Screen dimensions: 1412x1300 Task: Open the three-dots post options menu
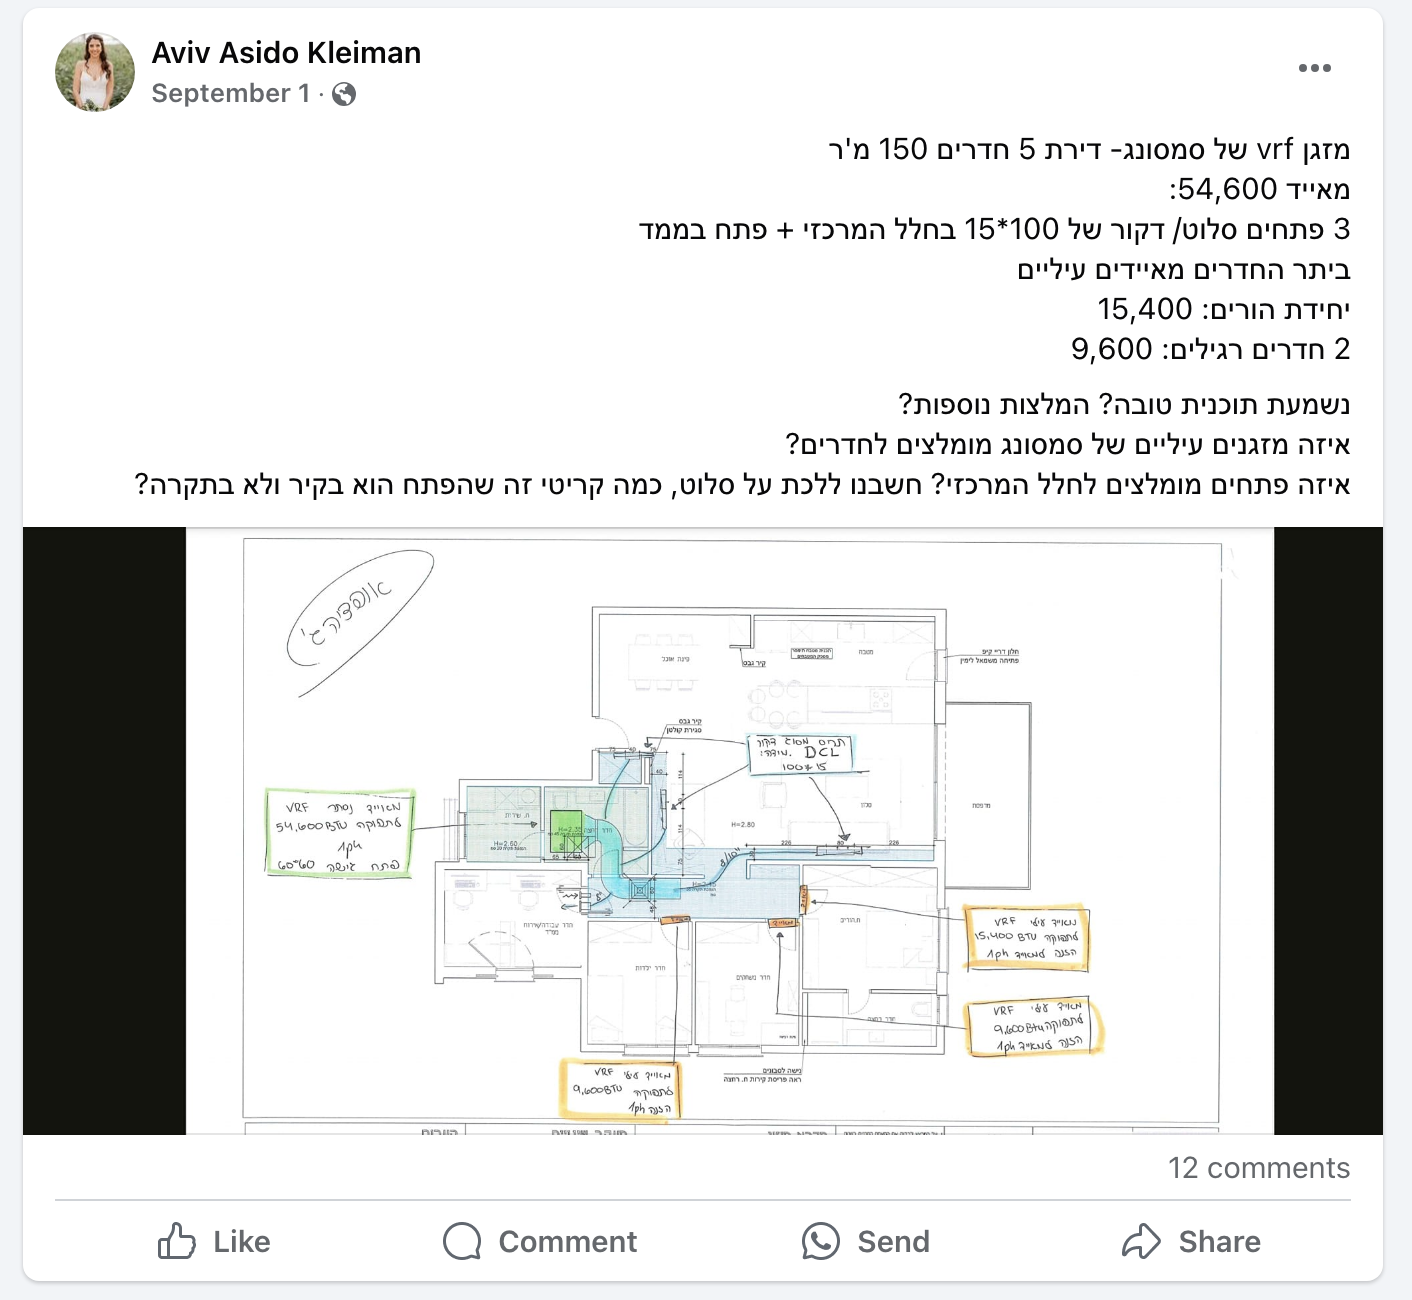point(1314,68)
